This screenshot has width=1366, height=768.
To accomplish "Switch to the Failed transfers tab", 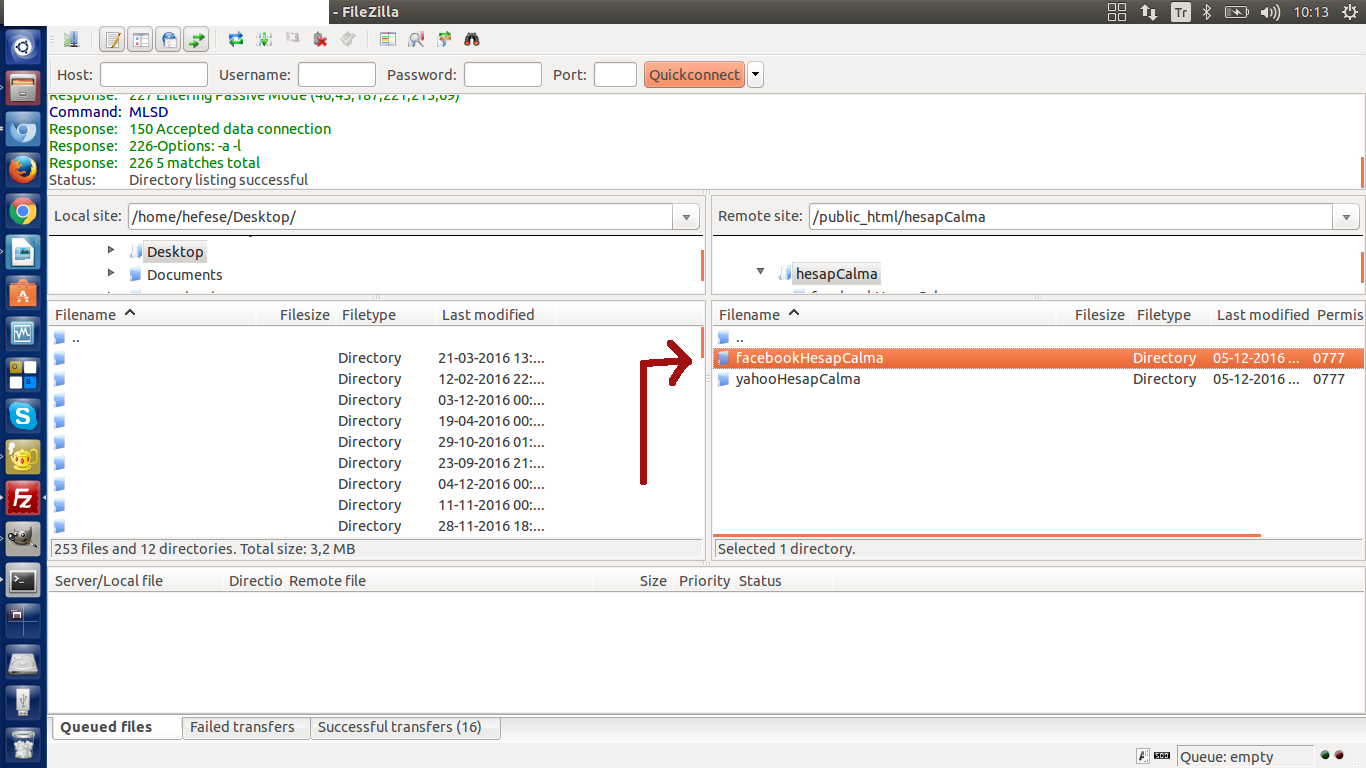I will [x=243, y=727].
